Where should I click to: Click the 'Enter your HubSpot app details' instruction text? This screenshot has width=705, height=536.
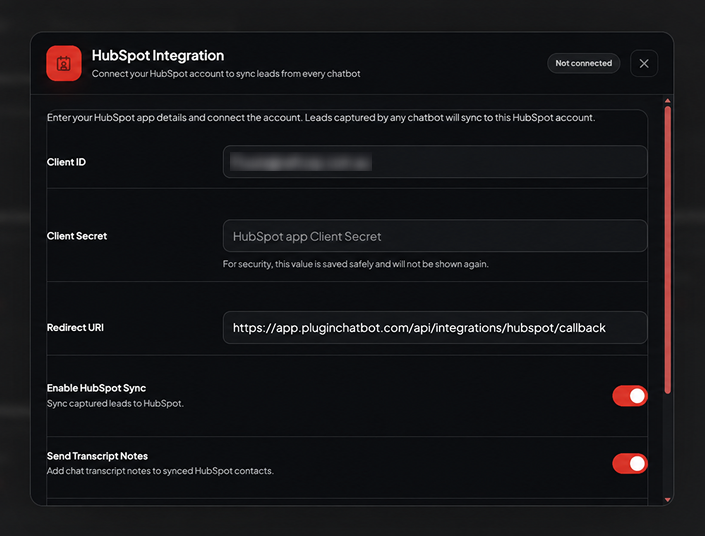click(x=321, y=118)
